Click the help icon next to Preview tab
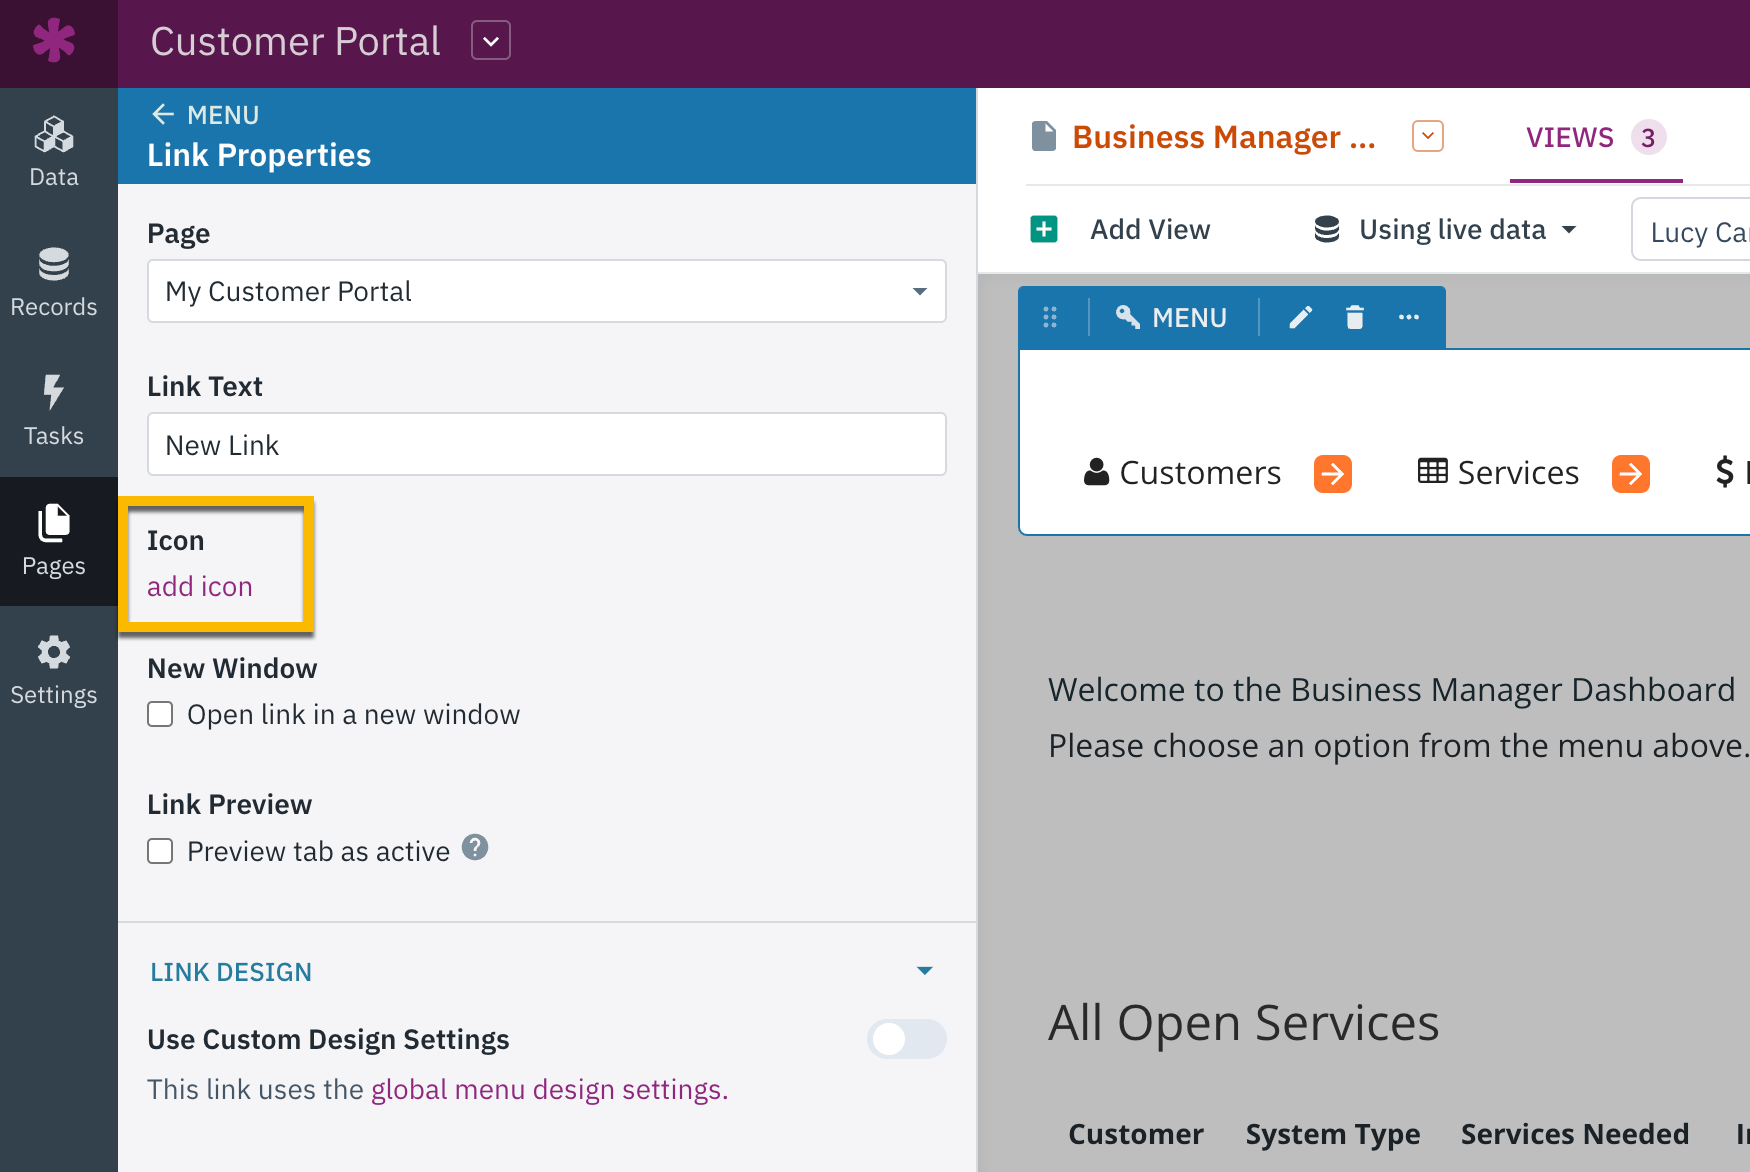This screenshot has height=1172, width=1750. 475,848
